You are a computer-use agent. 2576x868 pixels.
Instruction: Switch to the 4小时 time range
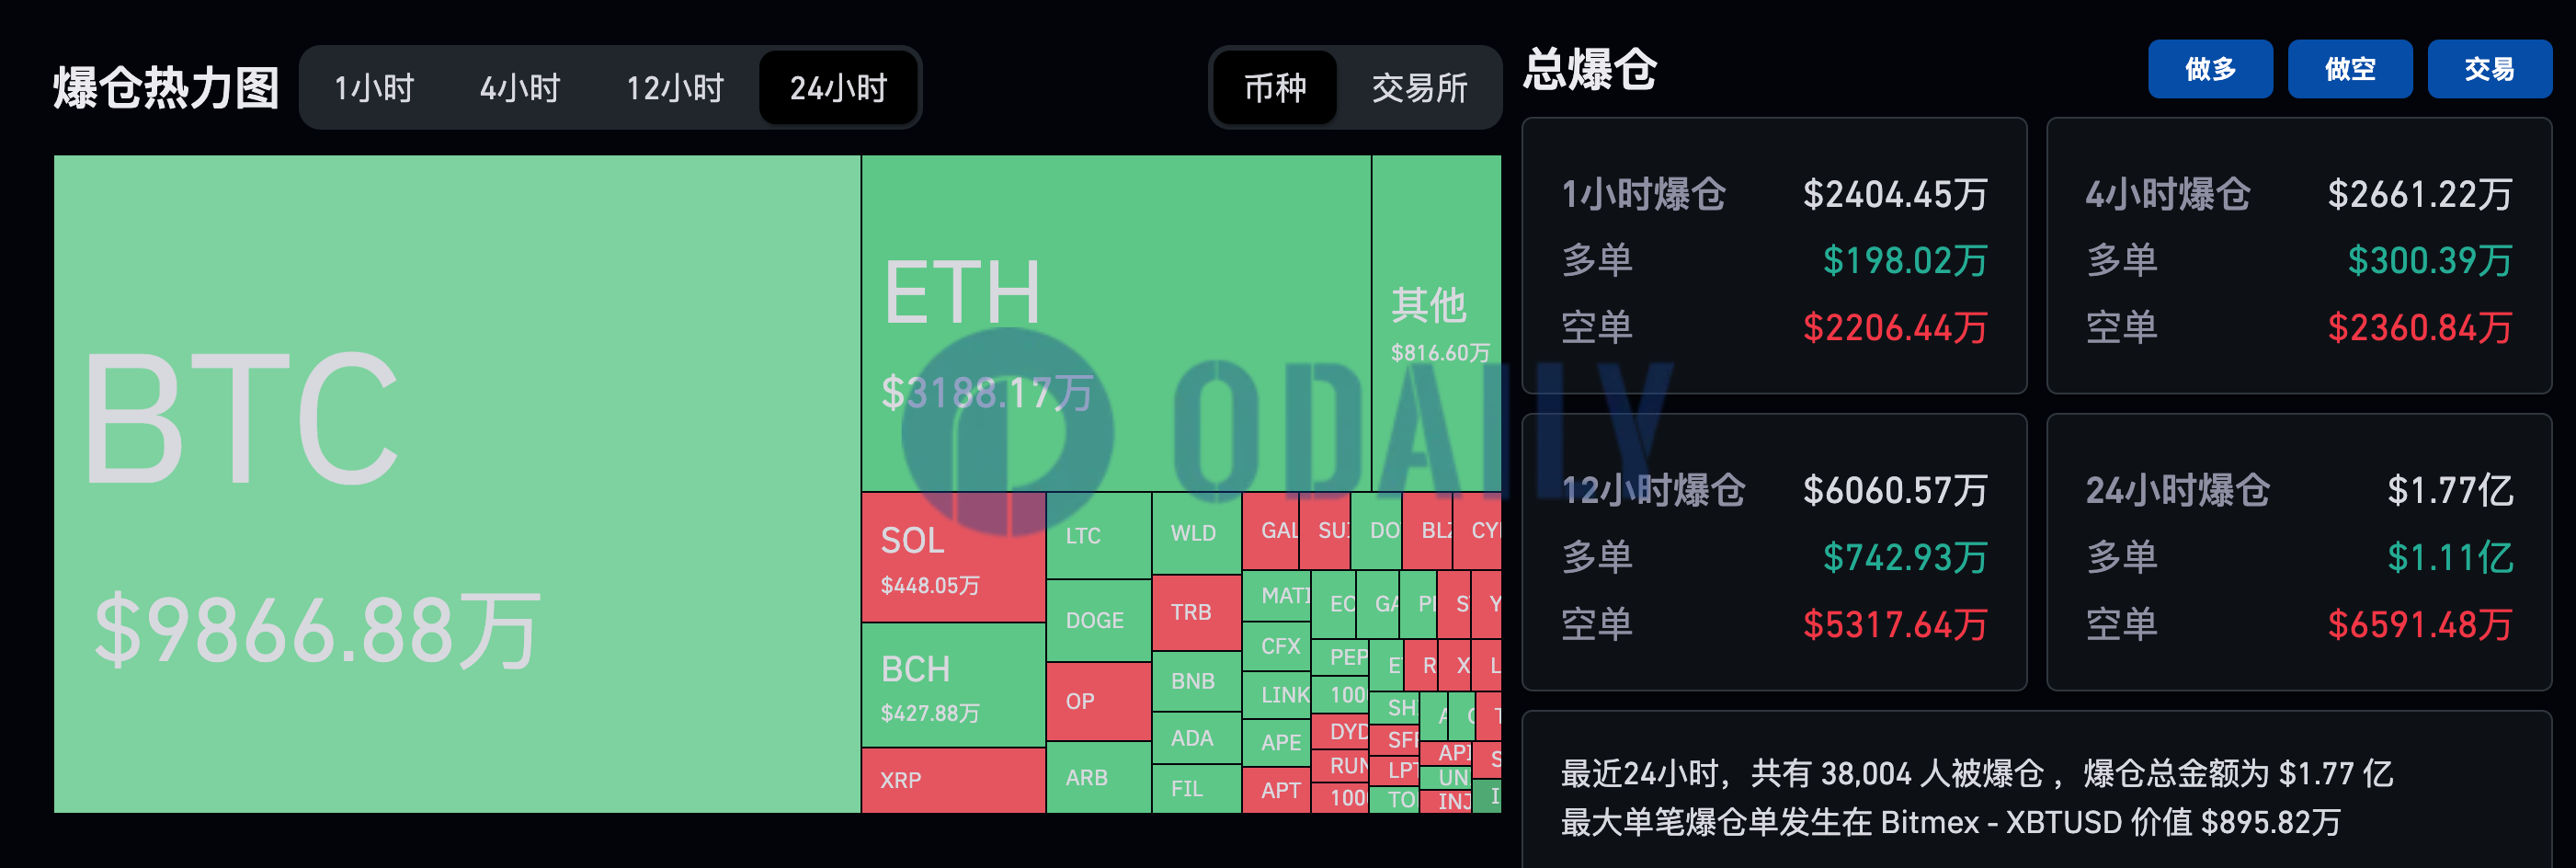pyautogui.click(x=520, y=88)
